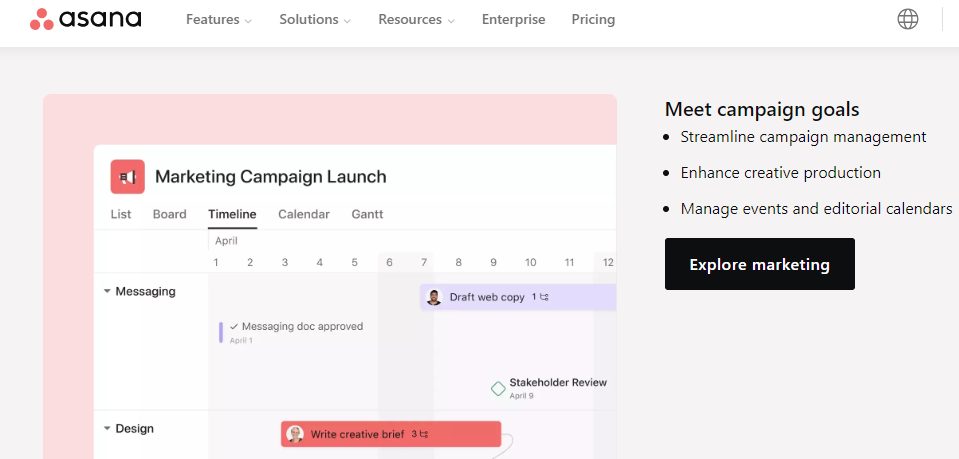Click the avatar on Draft web copy

pos(434,297)
